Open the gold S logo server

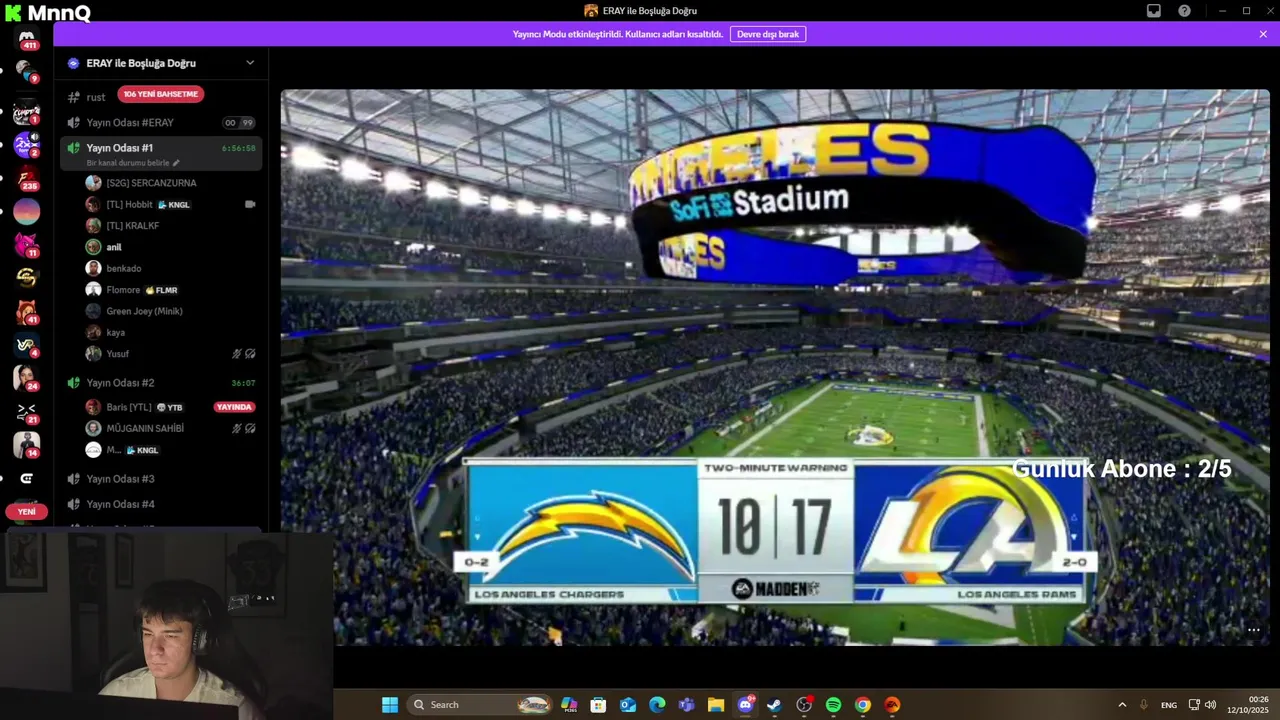pyautogui.click(x=26, y=278)
